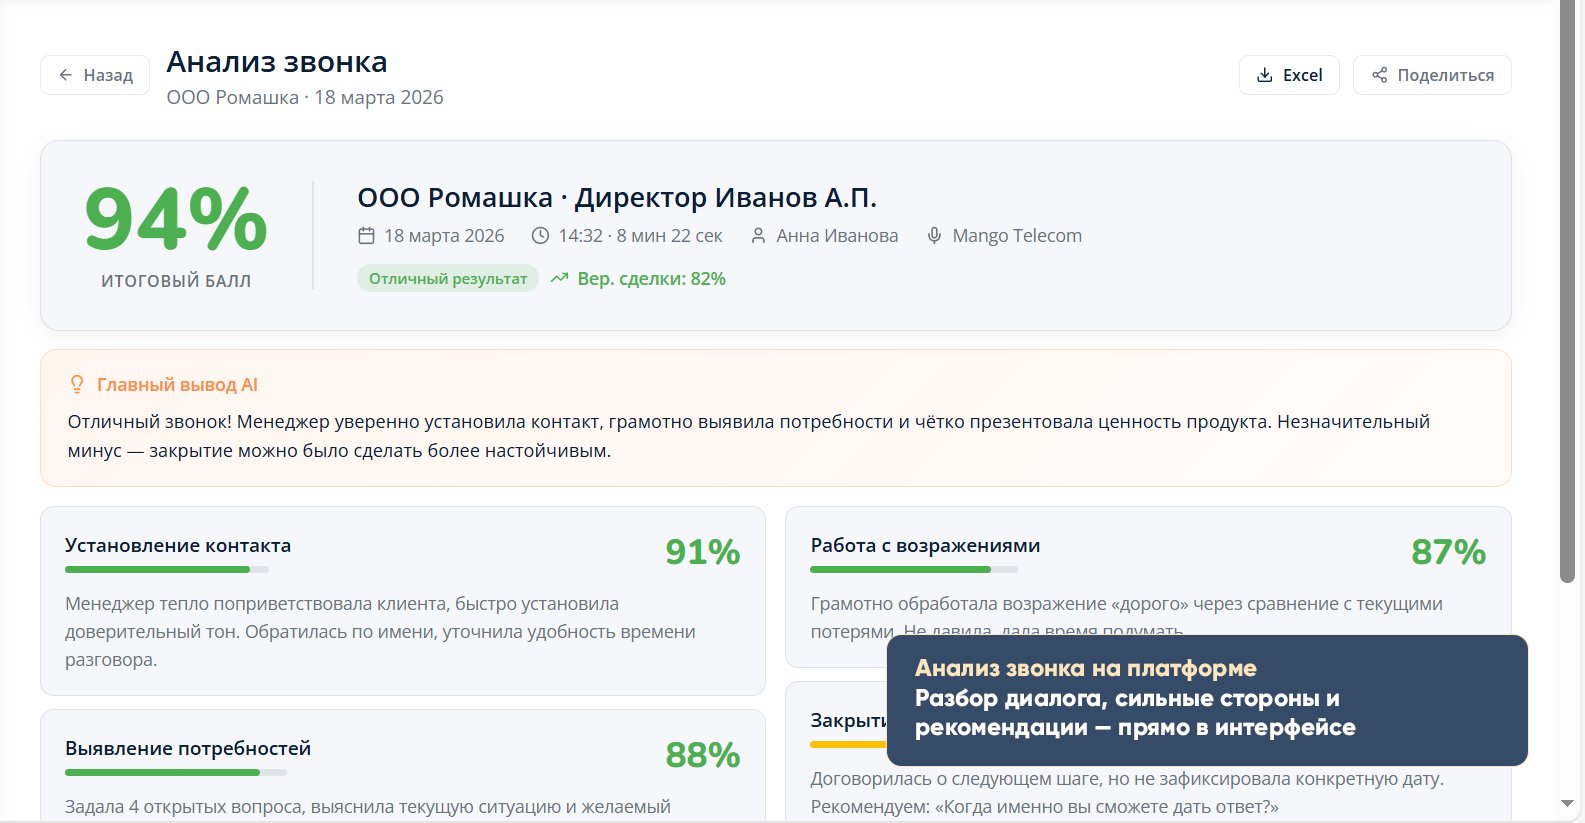Share the analysis via Поделиться
This screenshot has height=823, width=1585.
(x=1432, y=75)
